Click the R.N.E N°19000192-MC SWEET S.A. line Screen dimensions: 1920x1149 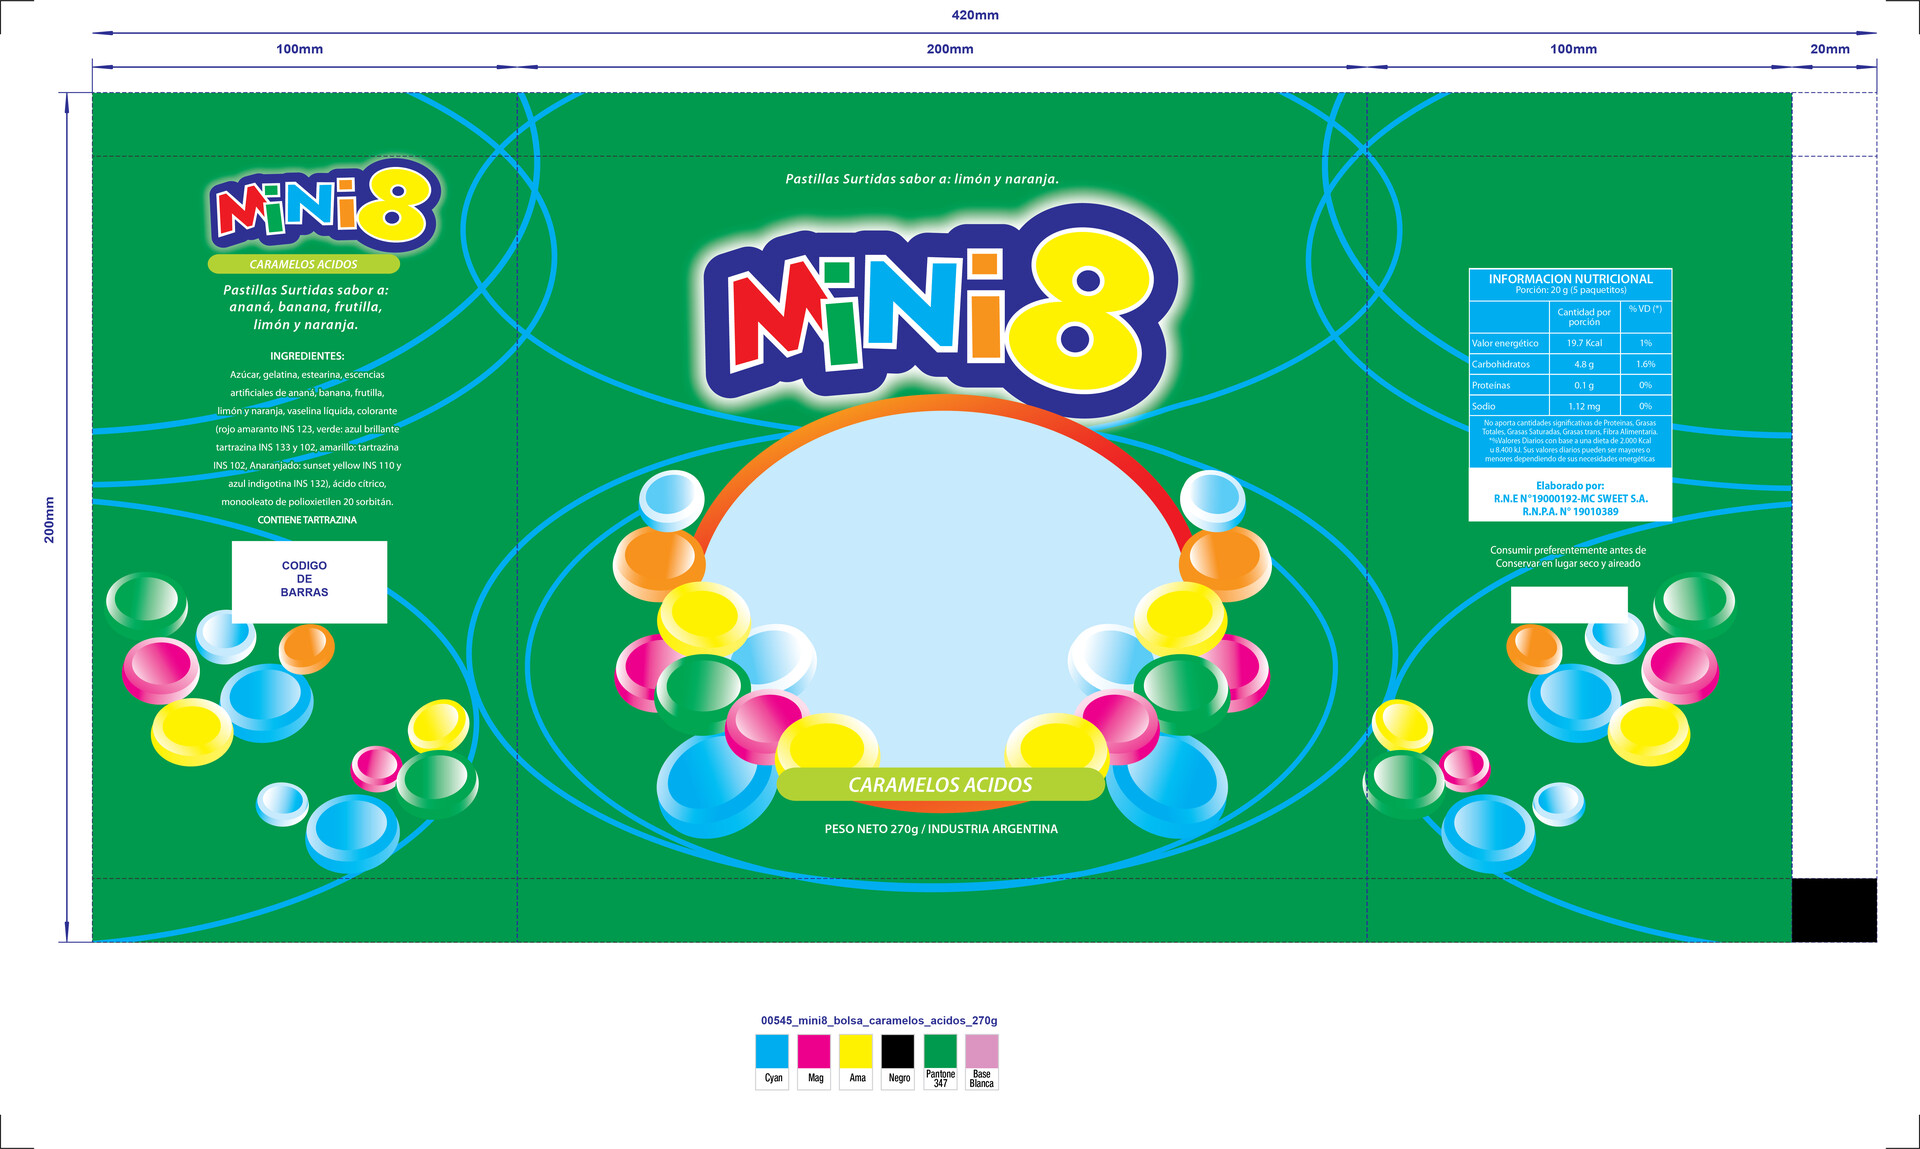coord(1570,498)
